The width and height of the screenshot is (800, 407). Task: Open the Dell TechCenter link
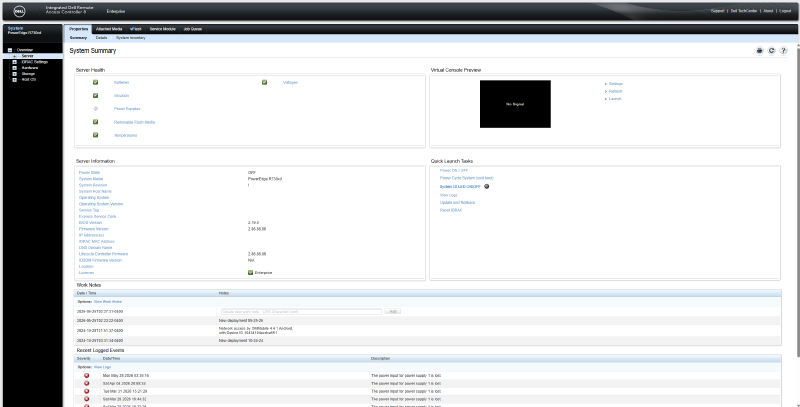coord(744,11)
